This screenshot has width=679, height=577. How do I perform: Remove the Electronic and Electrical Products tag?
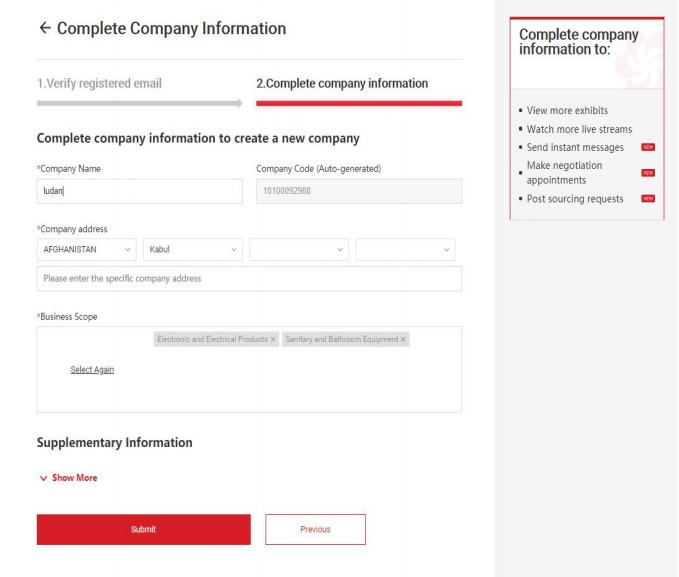(273, 339)
